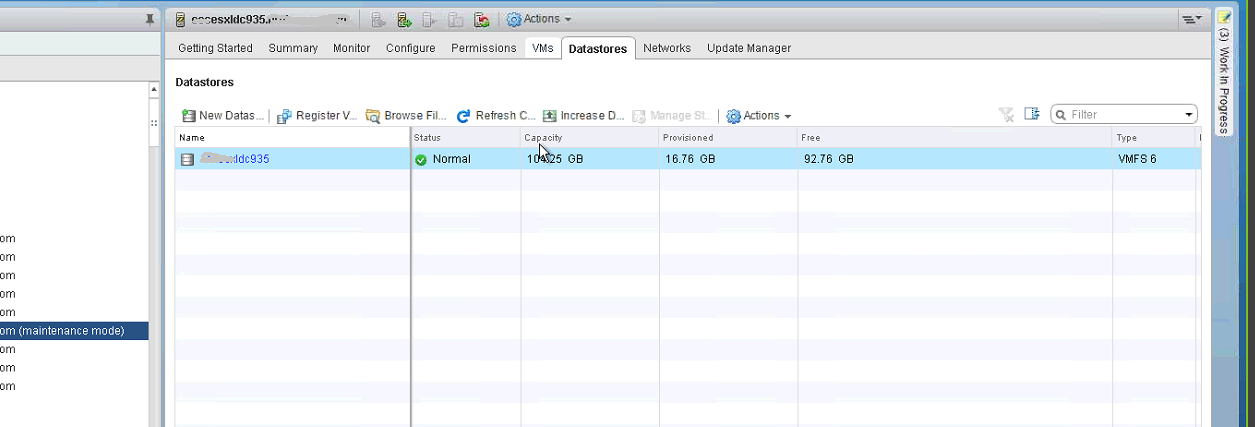1255x427 pixels.
Task: Go to the Monitor tab
Action: click(x=352, y=48)
